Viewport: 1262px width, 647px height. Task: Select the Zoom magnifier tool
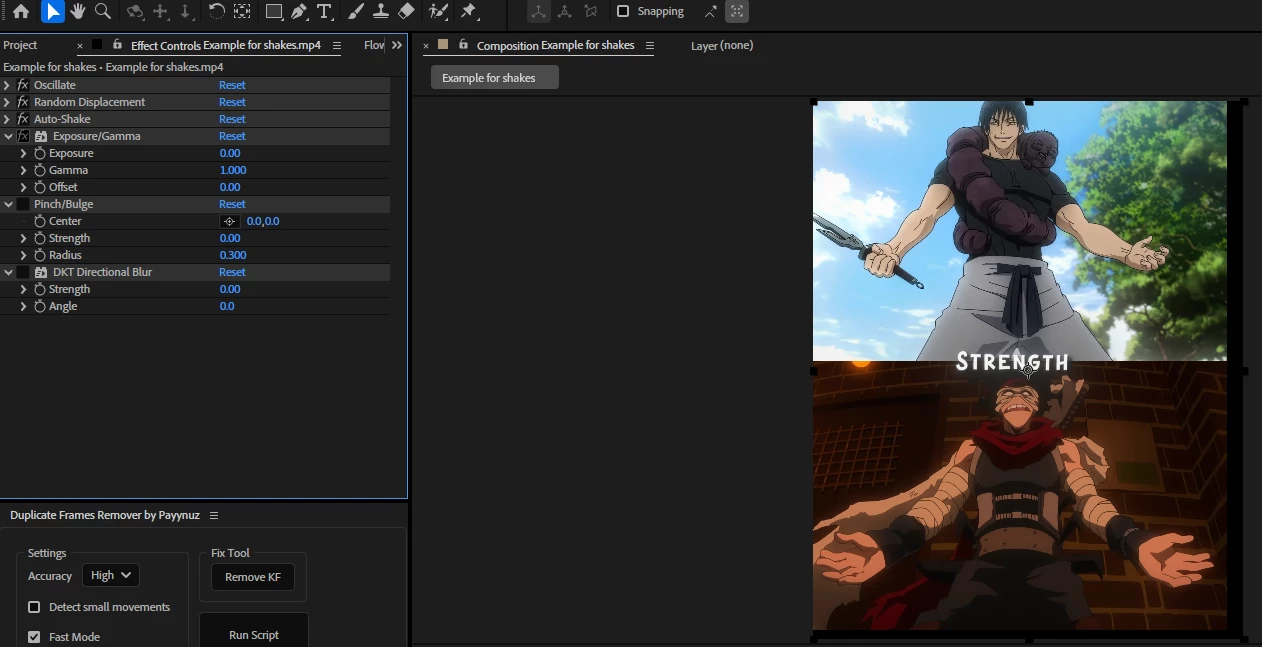(x=103, y=12)
